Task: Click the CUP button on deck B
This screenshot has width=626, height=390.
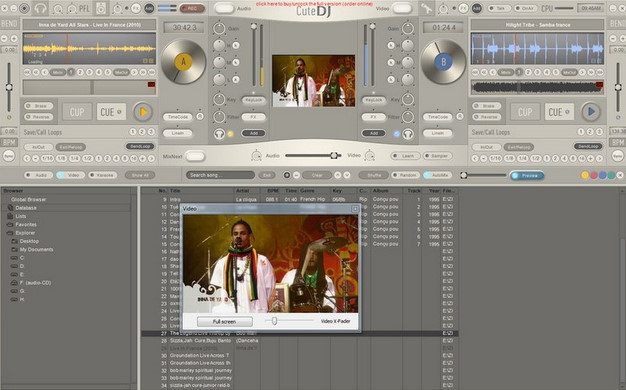Action: pyautogui.click(x=525, y=112)
